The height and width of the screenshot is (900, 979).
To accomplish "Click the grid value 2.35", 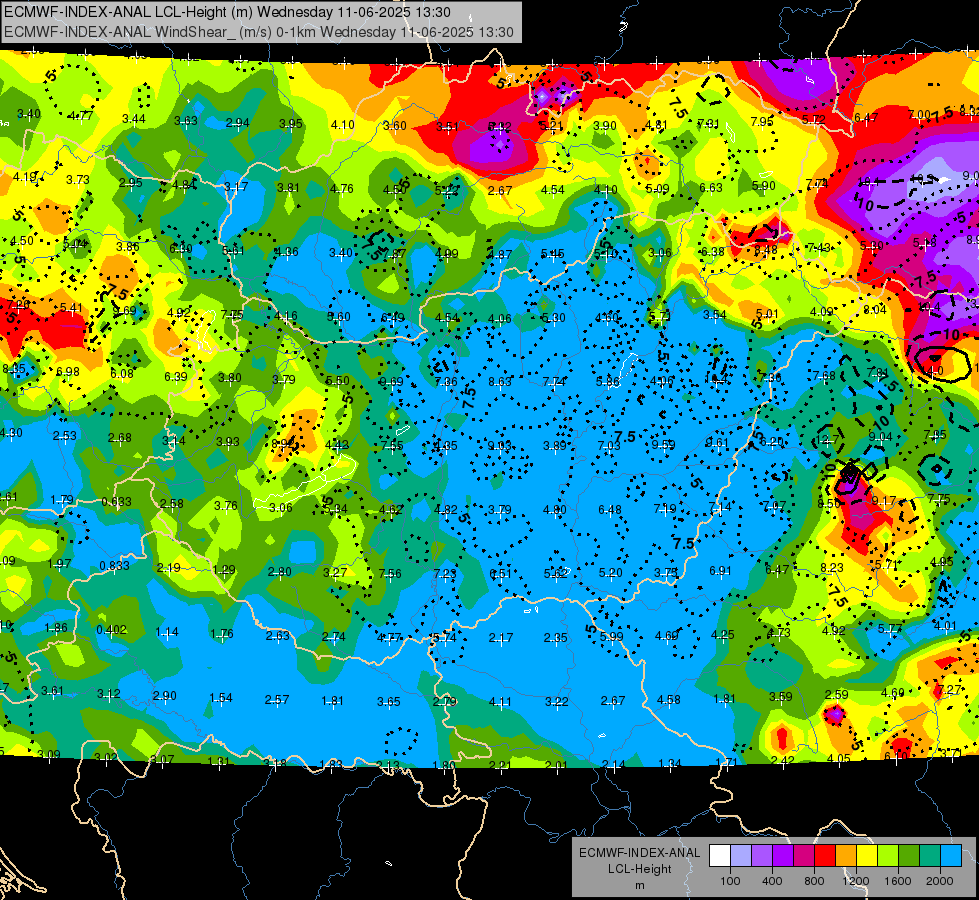I will [x=556, y=638].
